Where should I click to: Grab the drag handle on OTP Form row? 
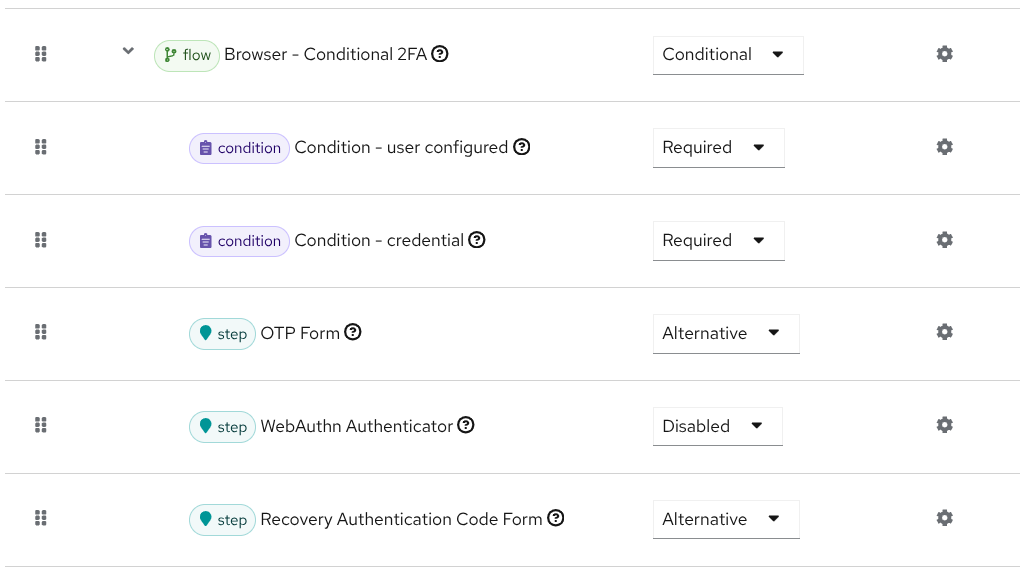point(41,332)
